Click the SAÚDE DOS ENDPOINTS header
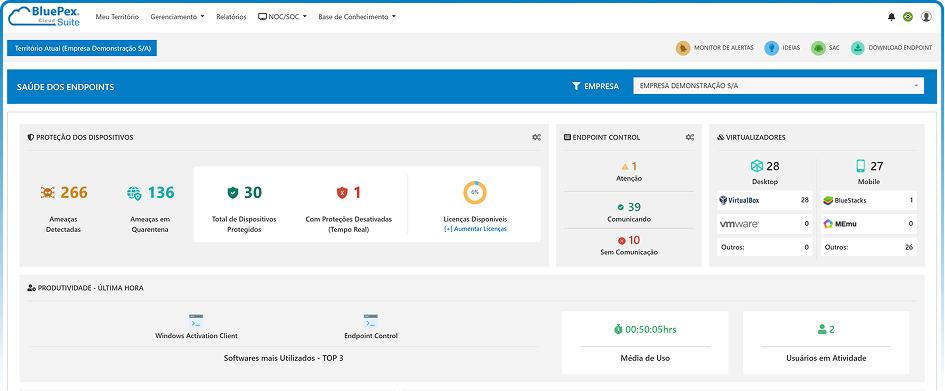Viewport: 945px width, 391px height. [65, 87]
